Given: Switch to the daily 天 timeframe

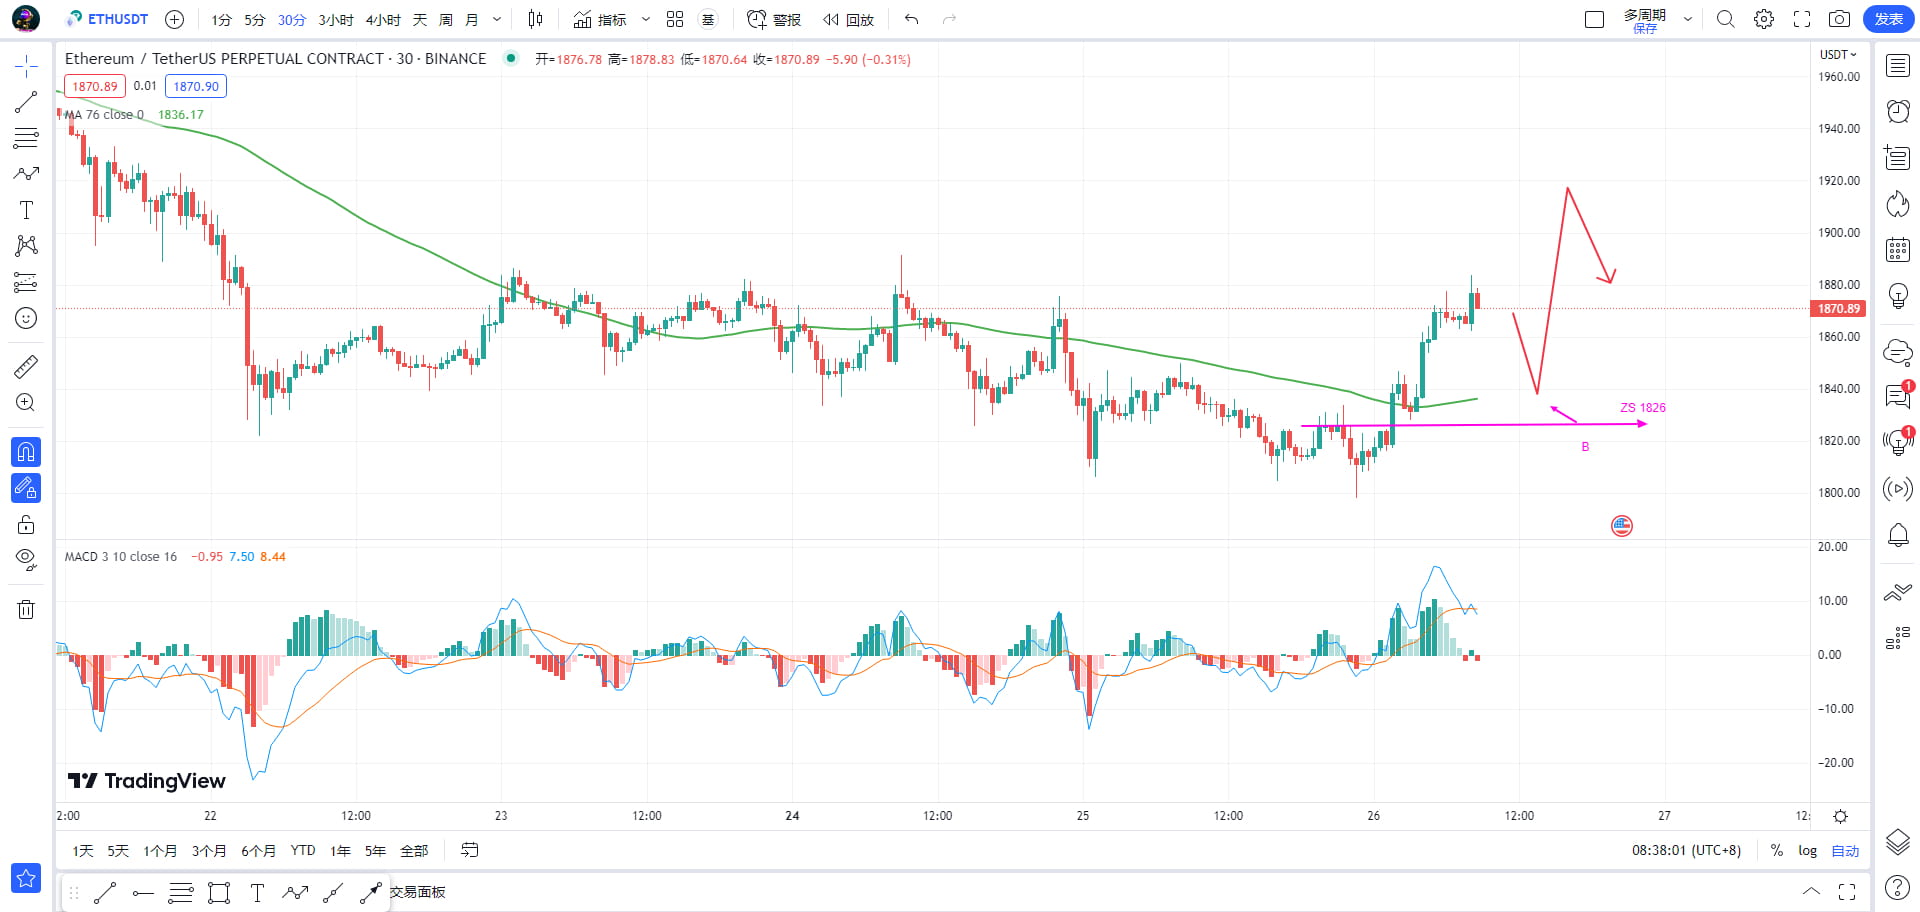Looking at the screenshot, I should point(420,20).
